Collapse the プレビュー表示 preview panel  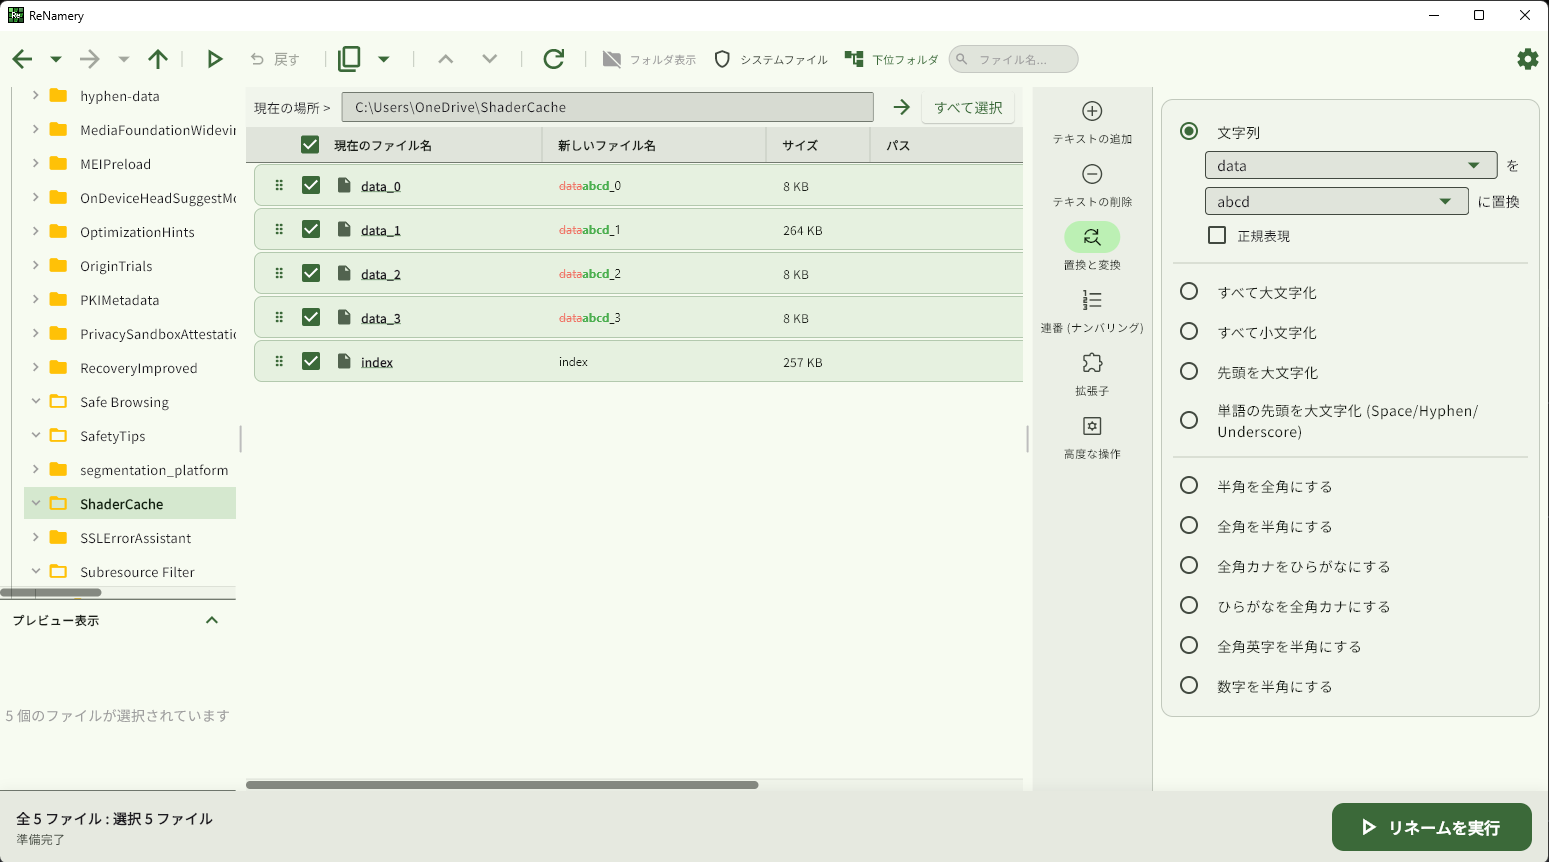(x=212, y=620)
